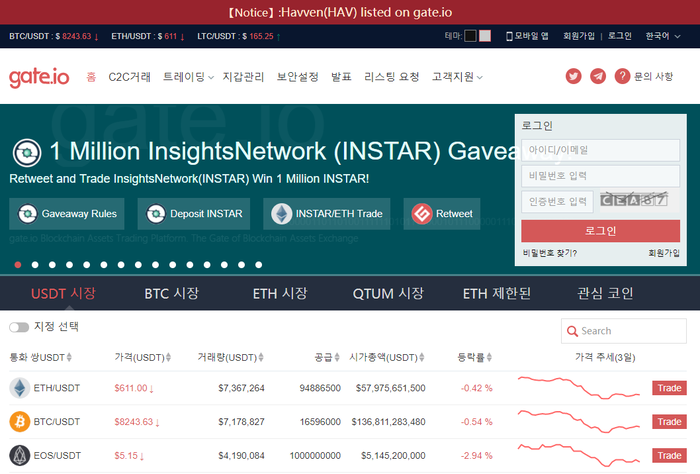Open the Telegram icon link
This screenshot has height=474, width=700.
598,76
